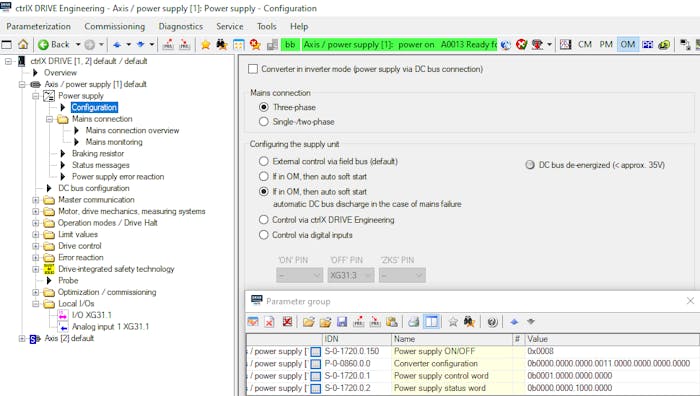
Task: Select Three-phase mains connection
Action: pos(264,107)
